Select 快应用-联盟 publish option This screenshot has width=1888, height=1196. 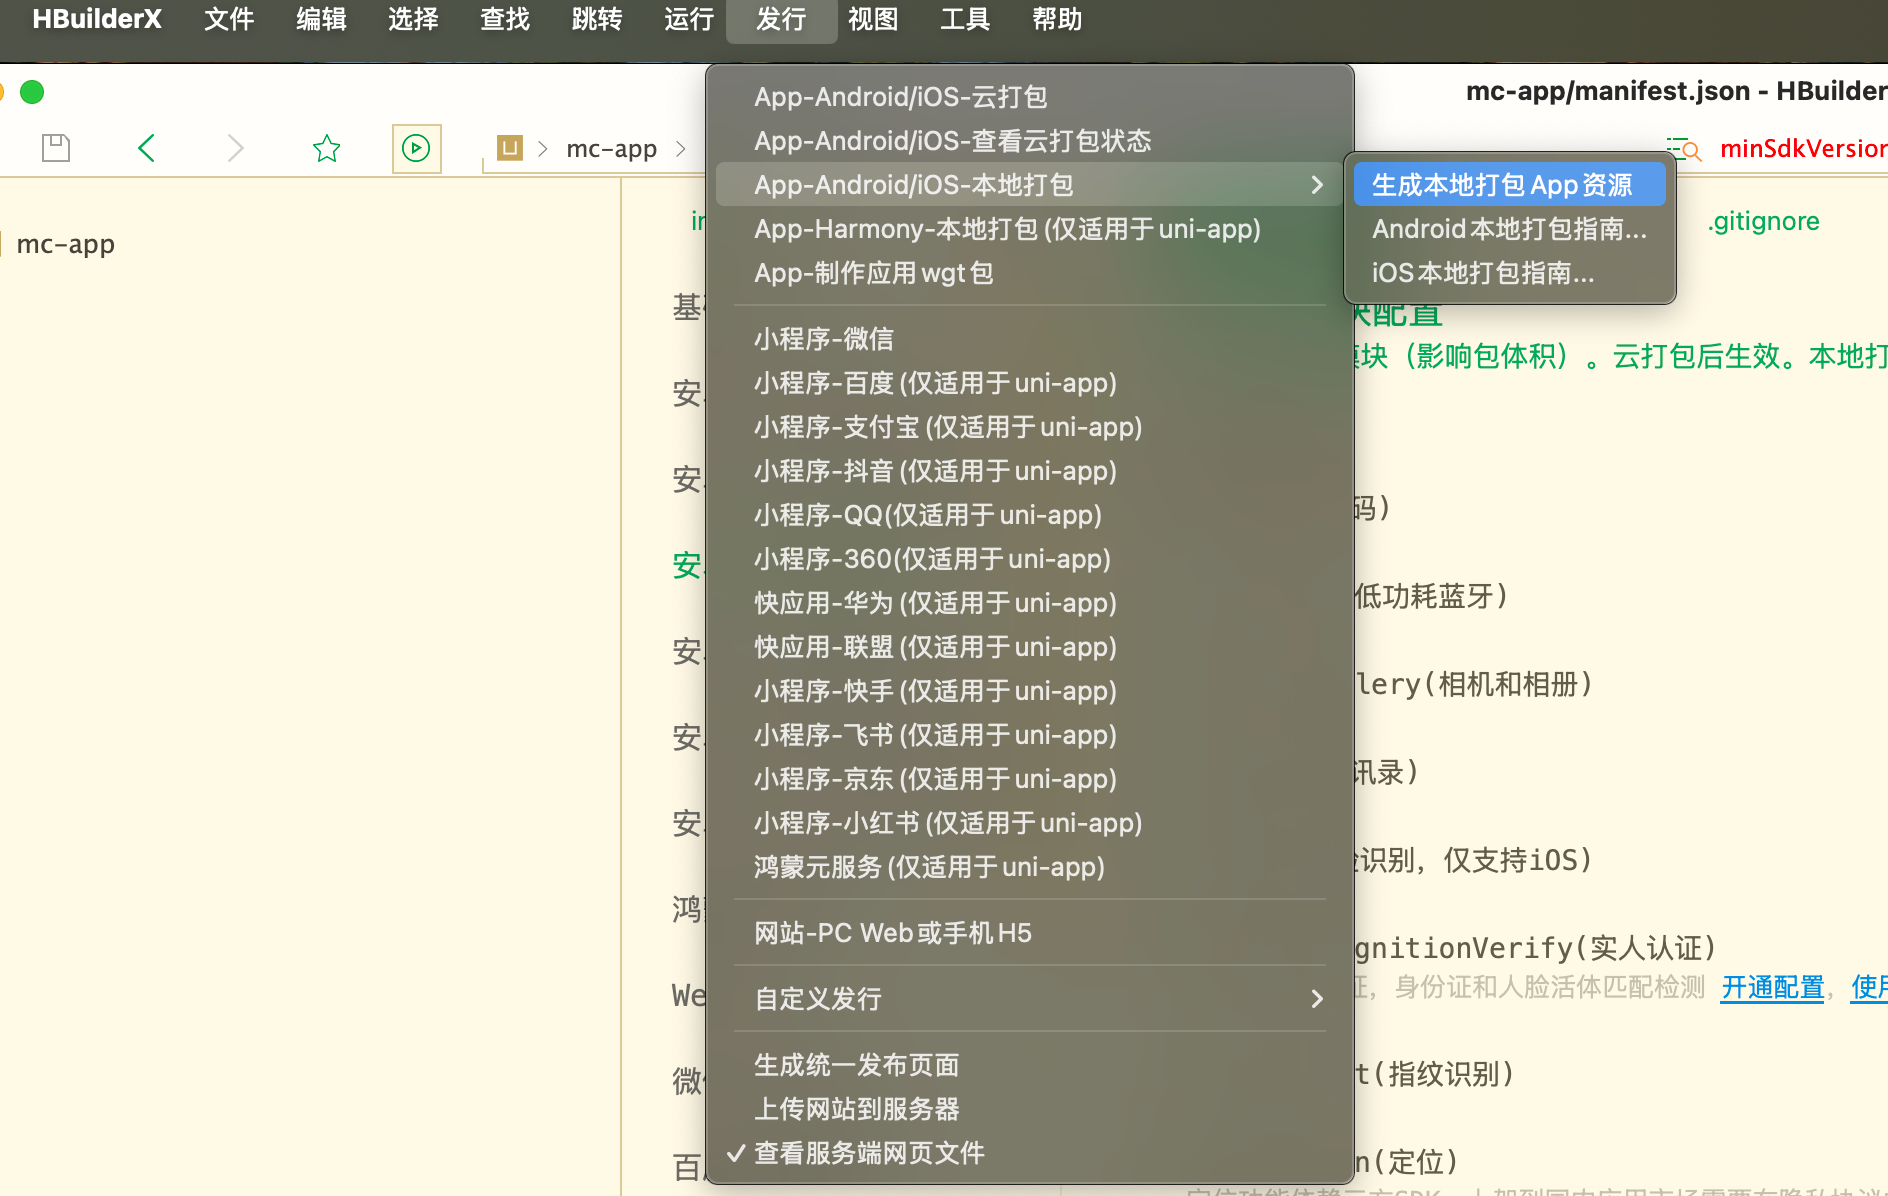(x=1029, y=647)
